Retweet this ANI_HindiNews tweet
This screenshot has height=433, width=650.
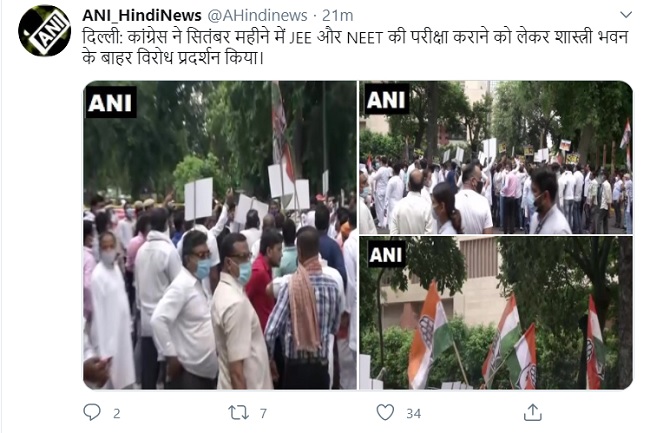(x=238, y=413)
